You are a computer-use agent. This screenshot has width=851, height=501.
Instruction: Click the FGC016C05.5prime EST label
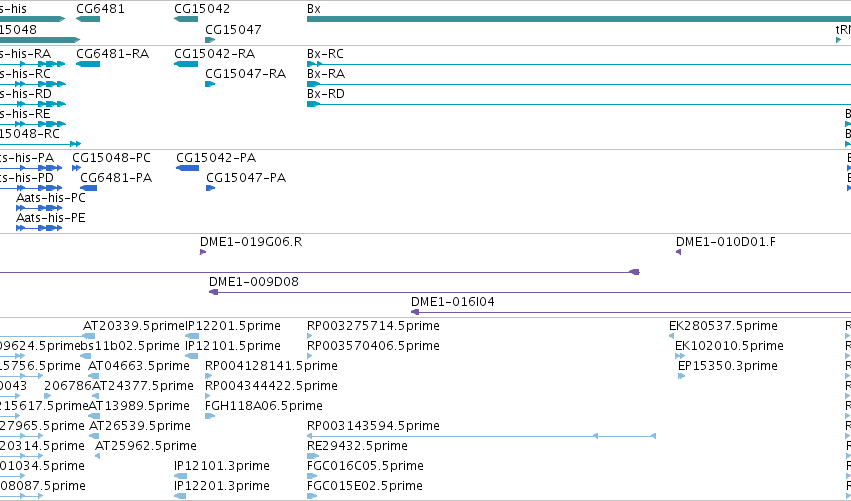(365, 466)
